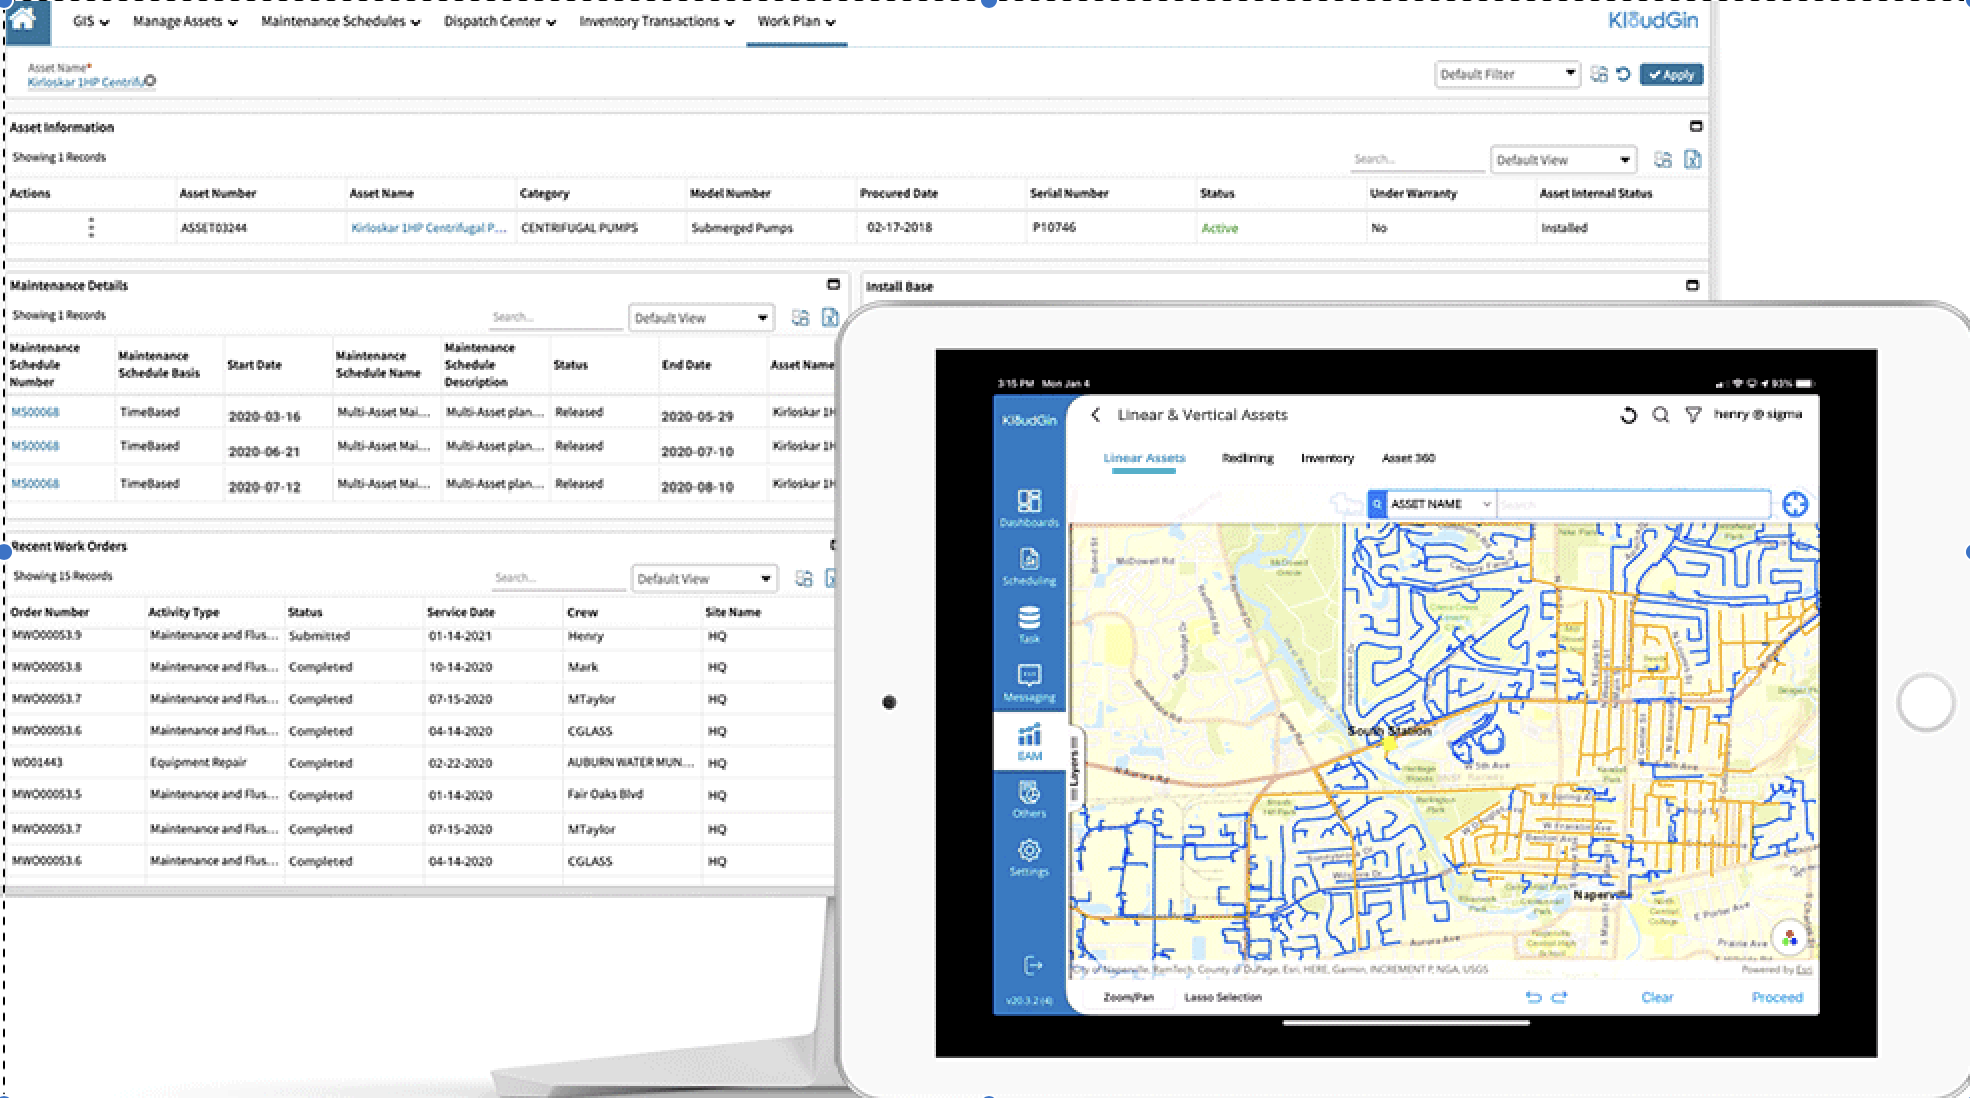Open Settings from the tablet sidebar
Screen dimensions: 1970x1098
(x=1028, y=853)
